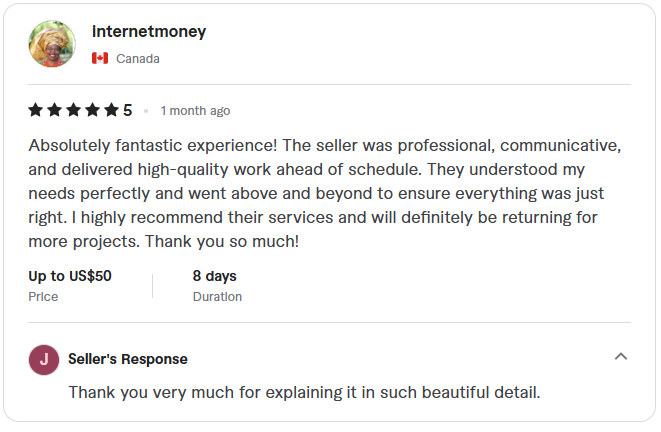This screenshot has height=432, width=661.
Task: Click the second rating star
Action: point(54,110)
